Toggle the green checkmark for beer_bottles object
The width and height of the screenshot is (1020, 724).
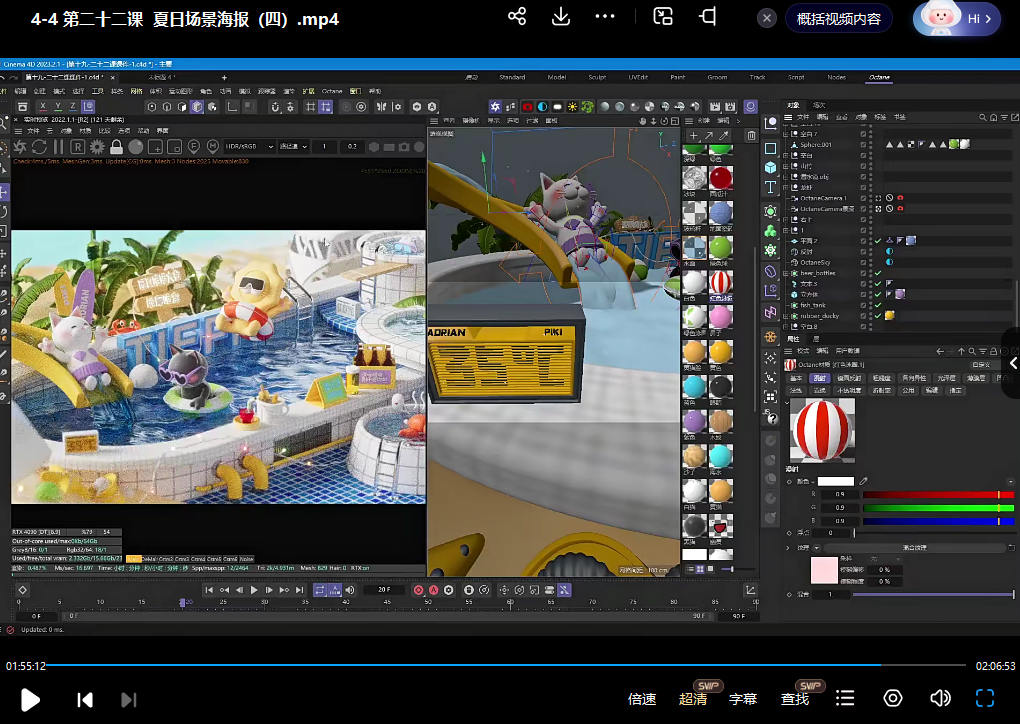point(878,273)
